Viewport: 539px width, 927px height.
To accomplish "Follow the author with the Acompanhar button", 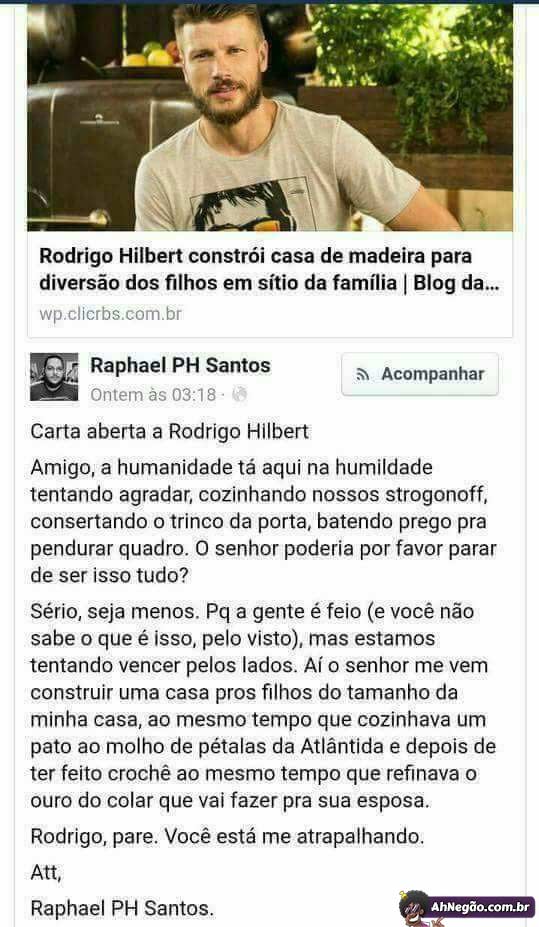I will point(420,374).
